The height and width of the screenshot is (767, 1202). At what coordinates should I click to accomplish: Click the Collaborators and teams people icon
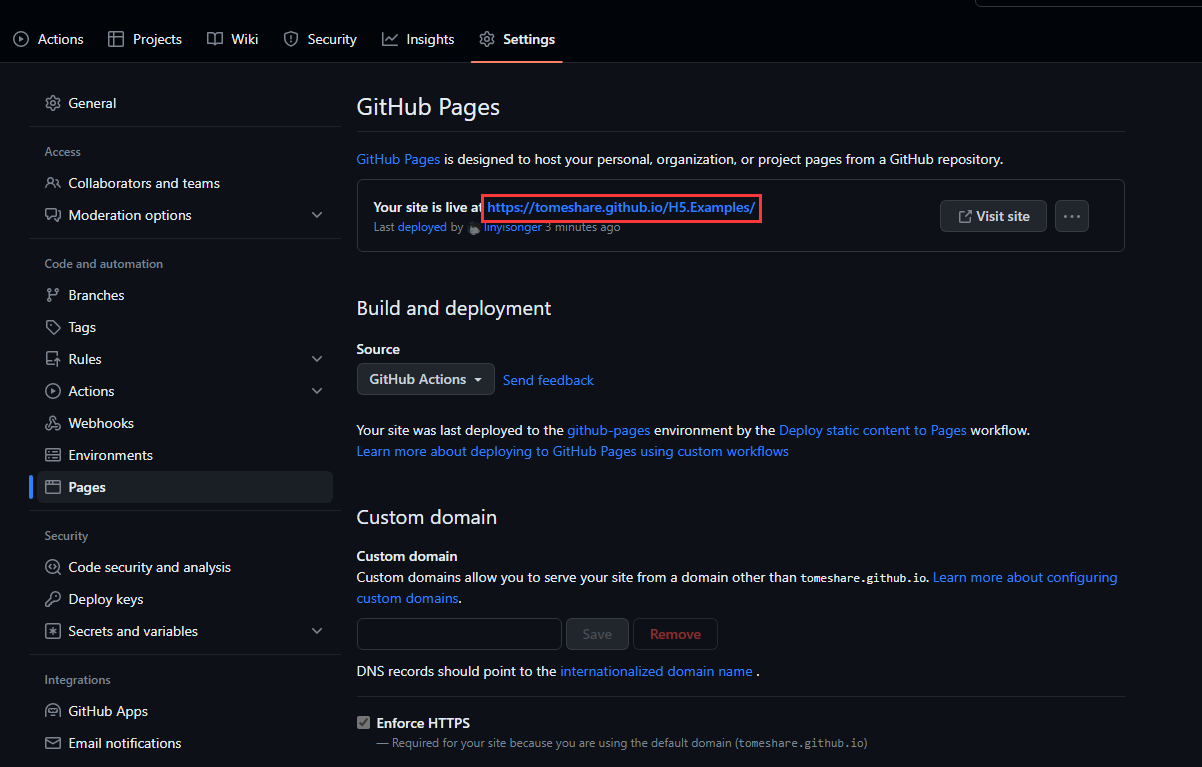click(53, 183)
